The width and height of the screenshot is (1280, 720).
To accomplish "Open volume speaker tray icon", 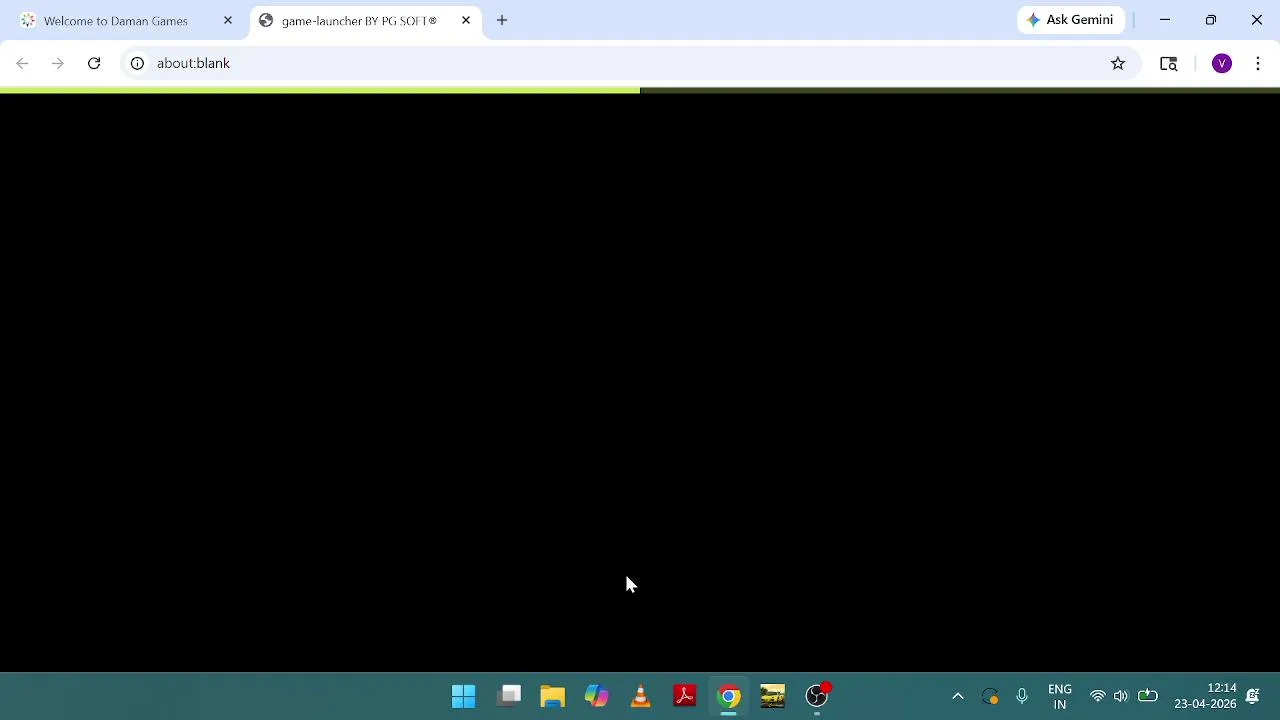I will click(x=1121, y=696).
